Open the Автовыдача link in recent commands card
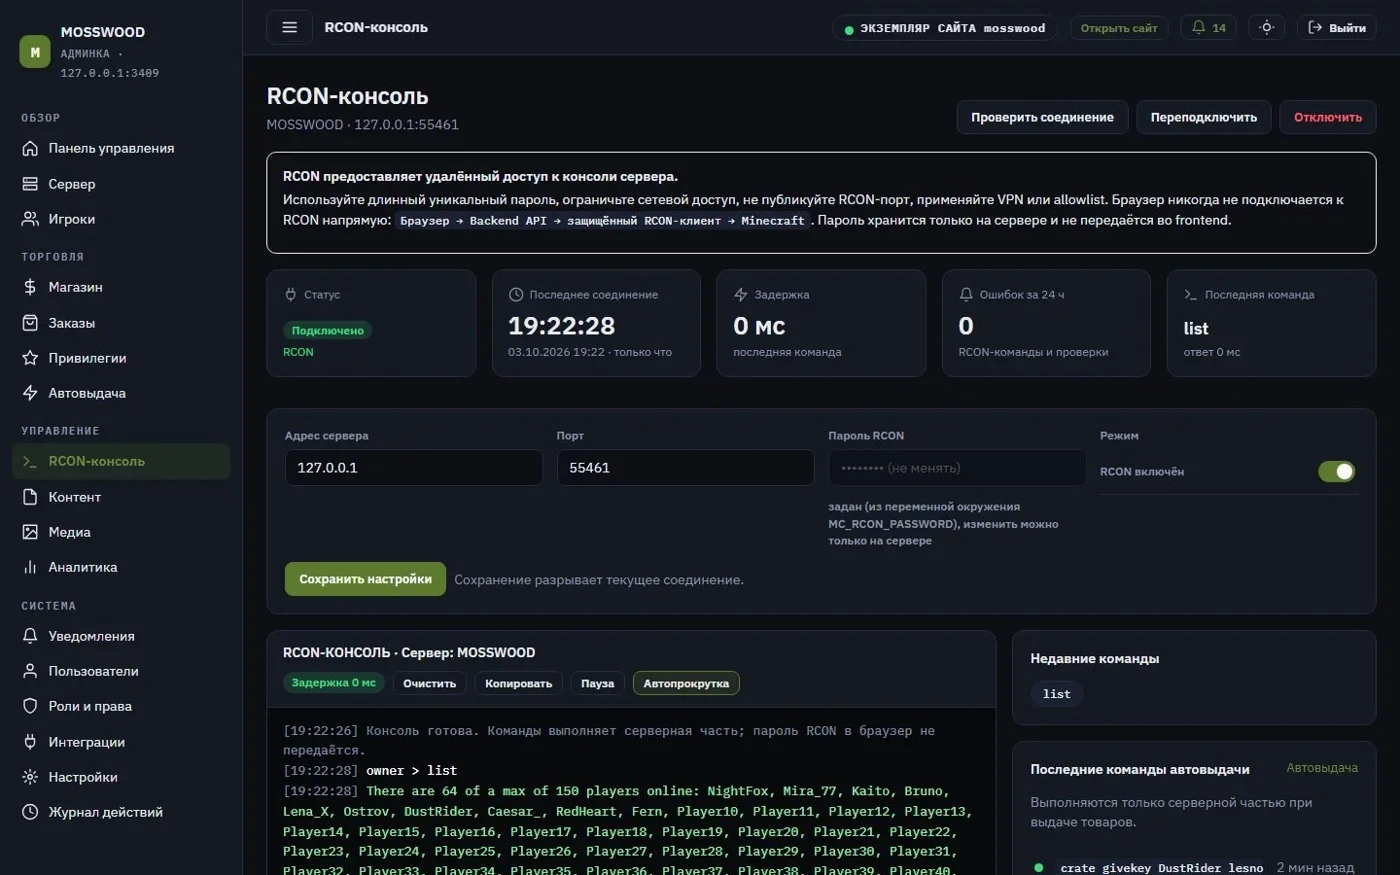1400x875 pixels. coord(1322,768)
